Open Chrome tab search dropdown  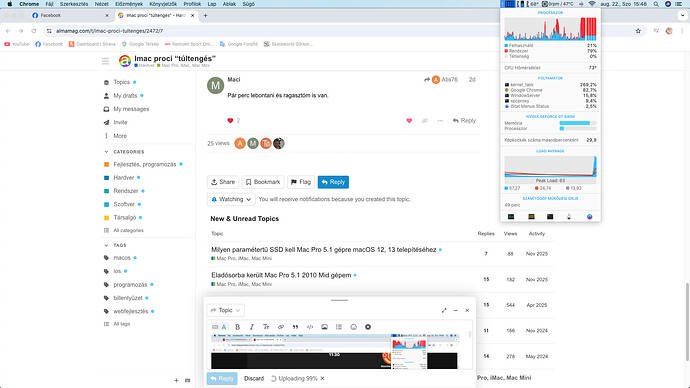click(x=682, y=15)
